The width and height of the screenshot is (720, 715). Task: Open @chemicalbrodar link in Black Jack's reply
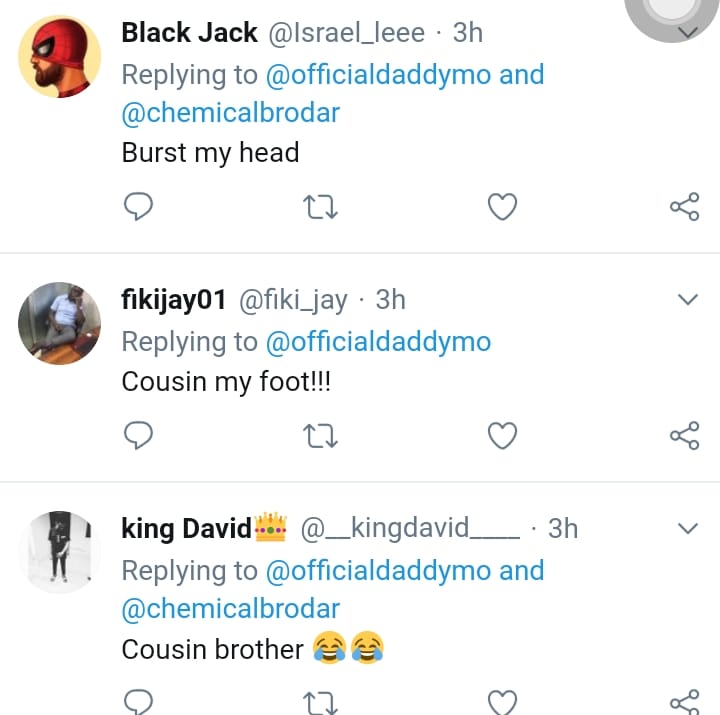pos(231,113)
